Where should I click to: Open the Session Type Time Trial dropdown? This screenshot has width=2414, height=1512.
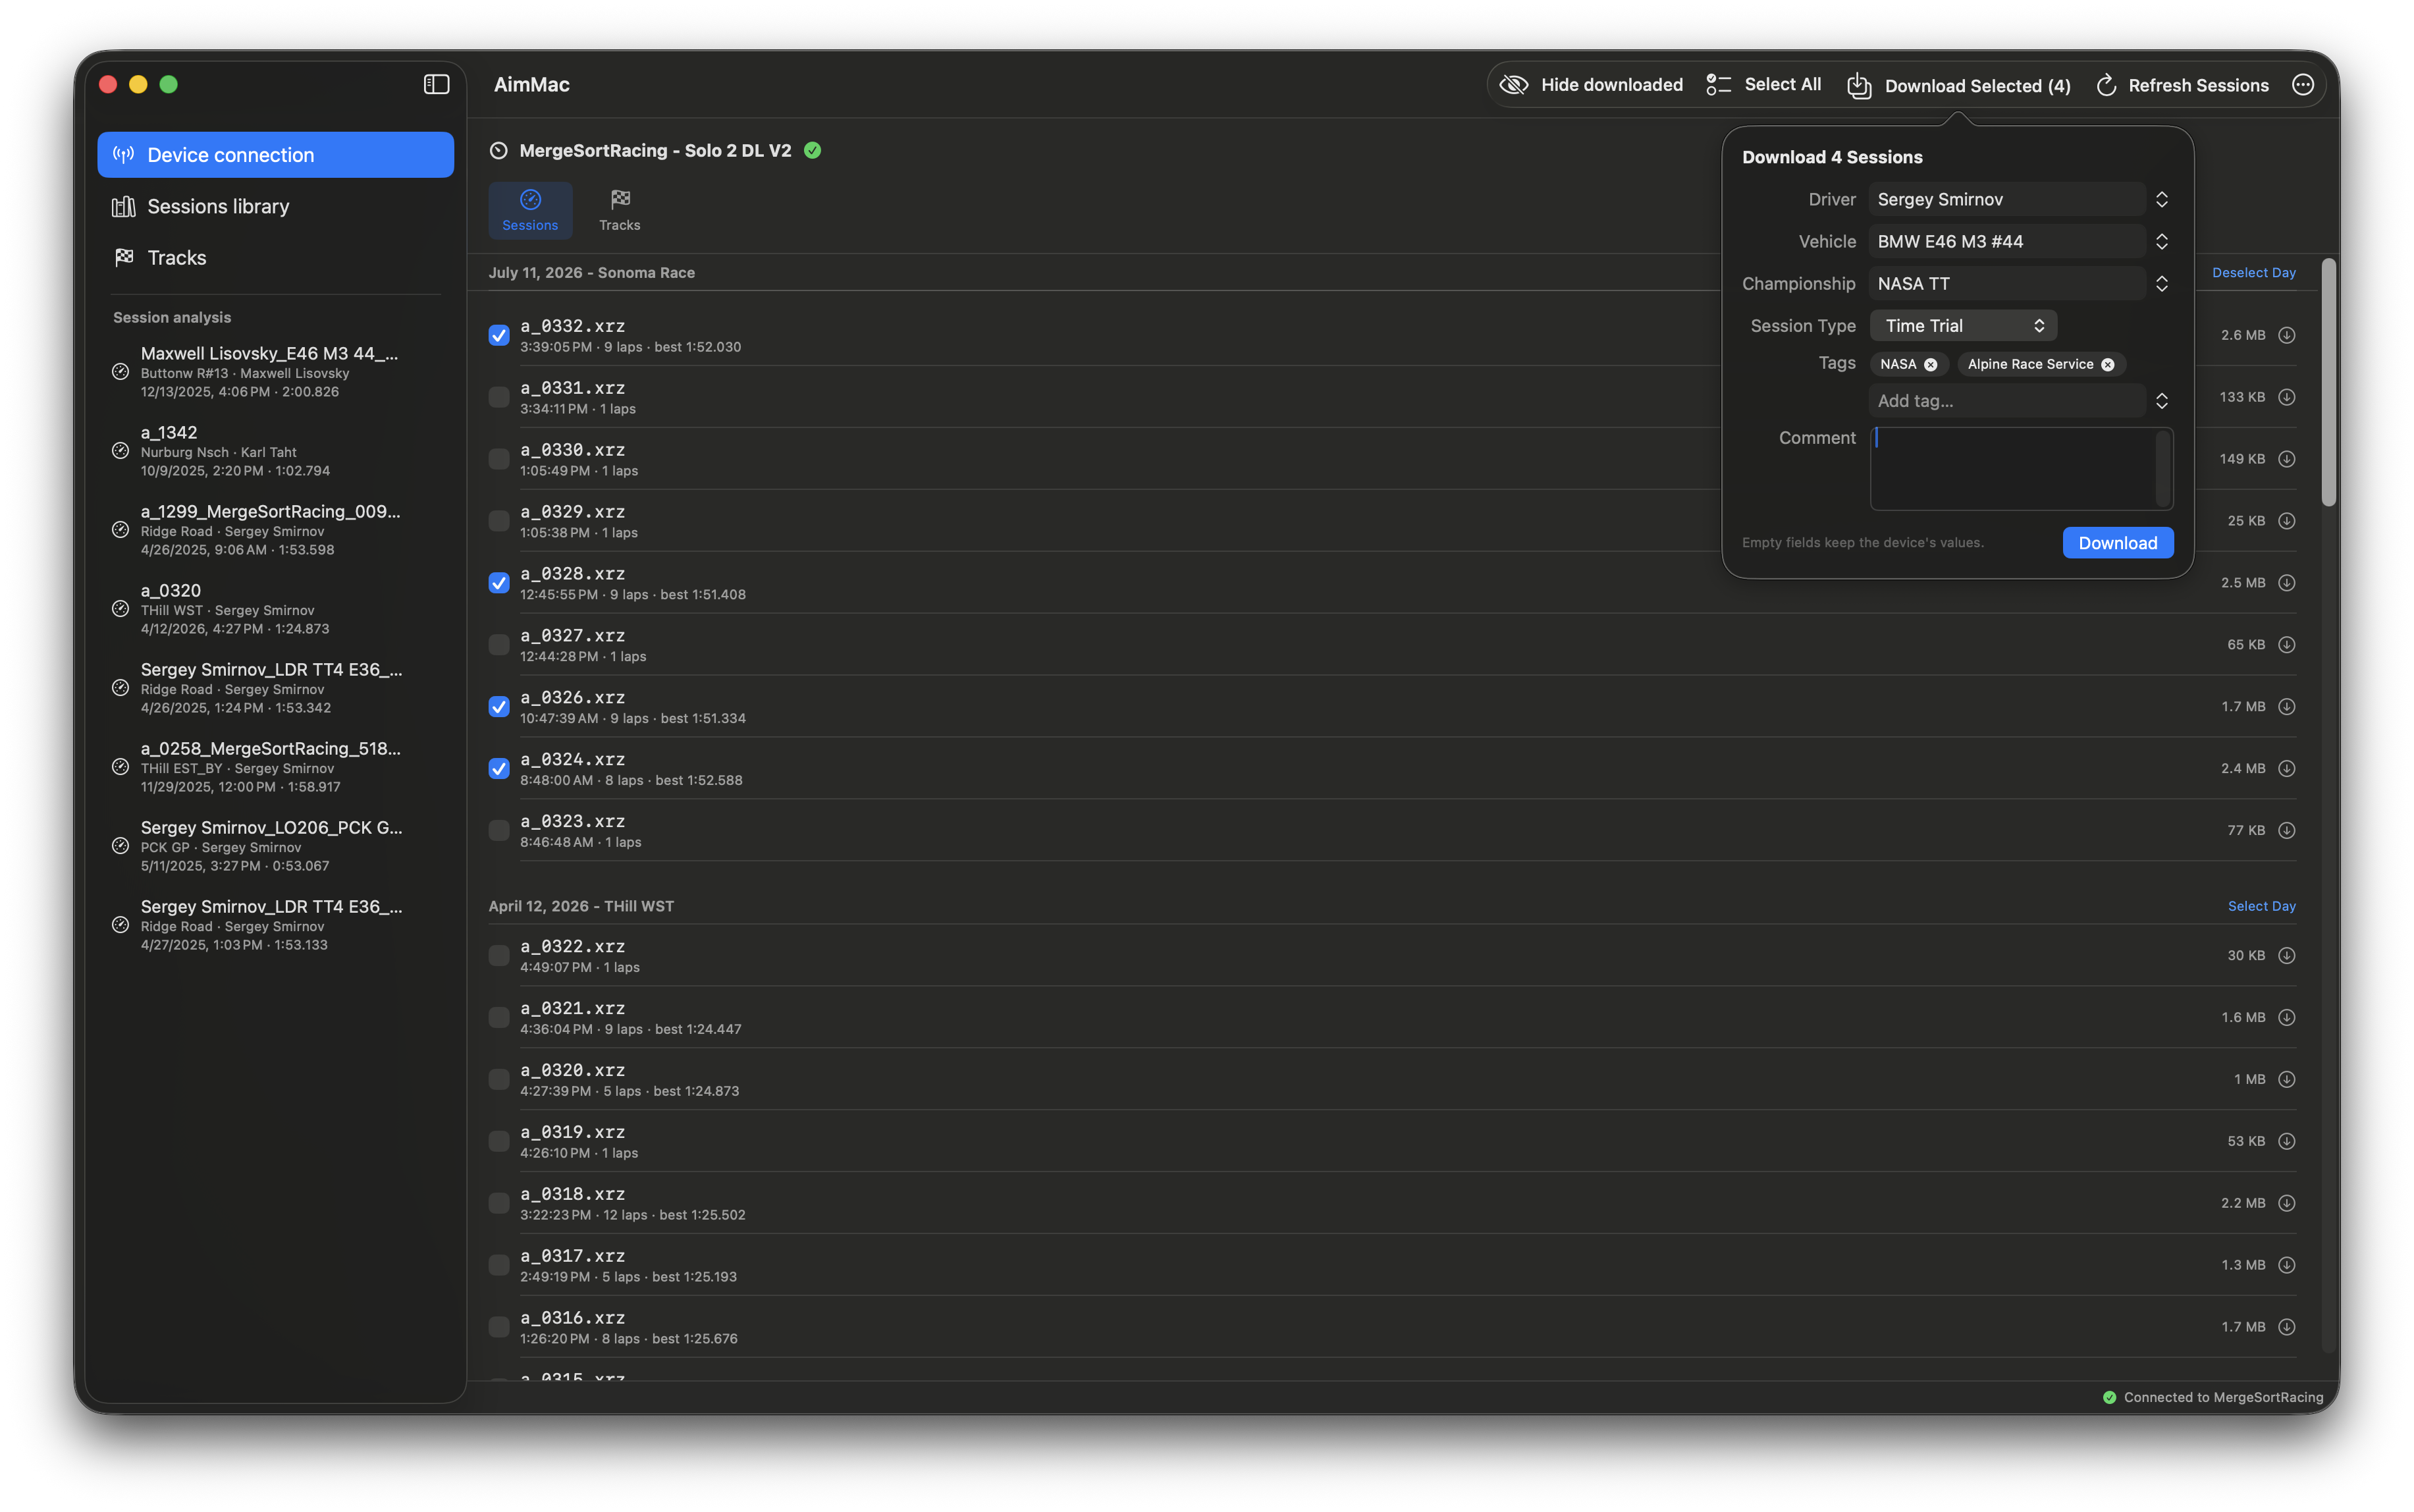click(x=1963, y=325)
